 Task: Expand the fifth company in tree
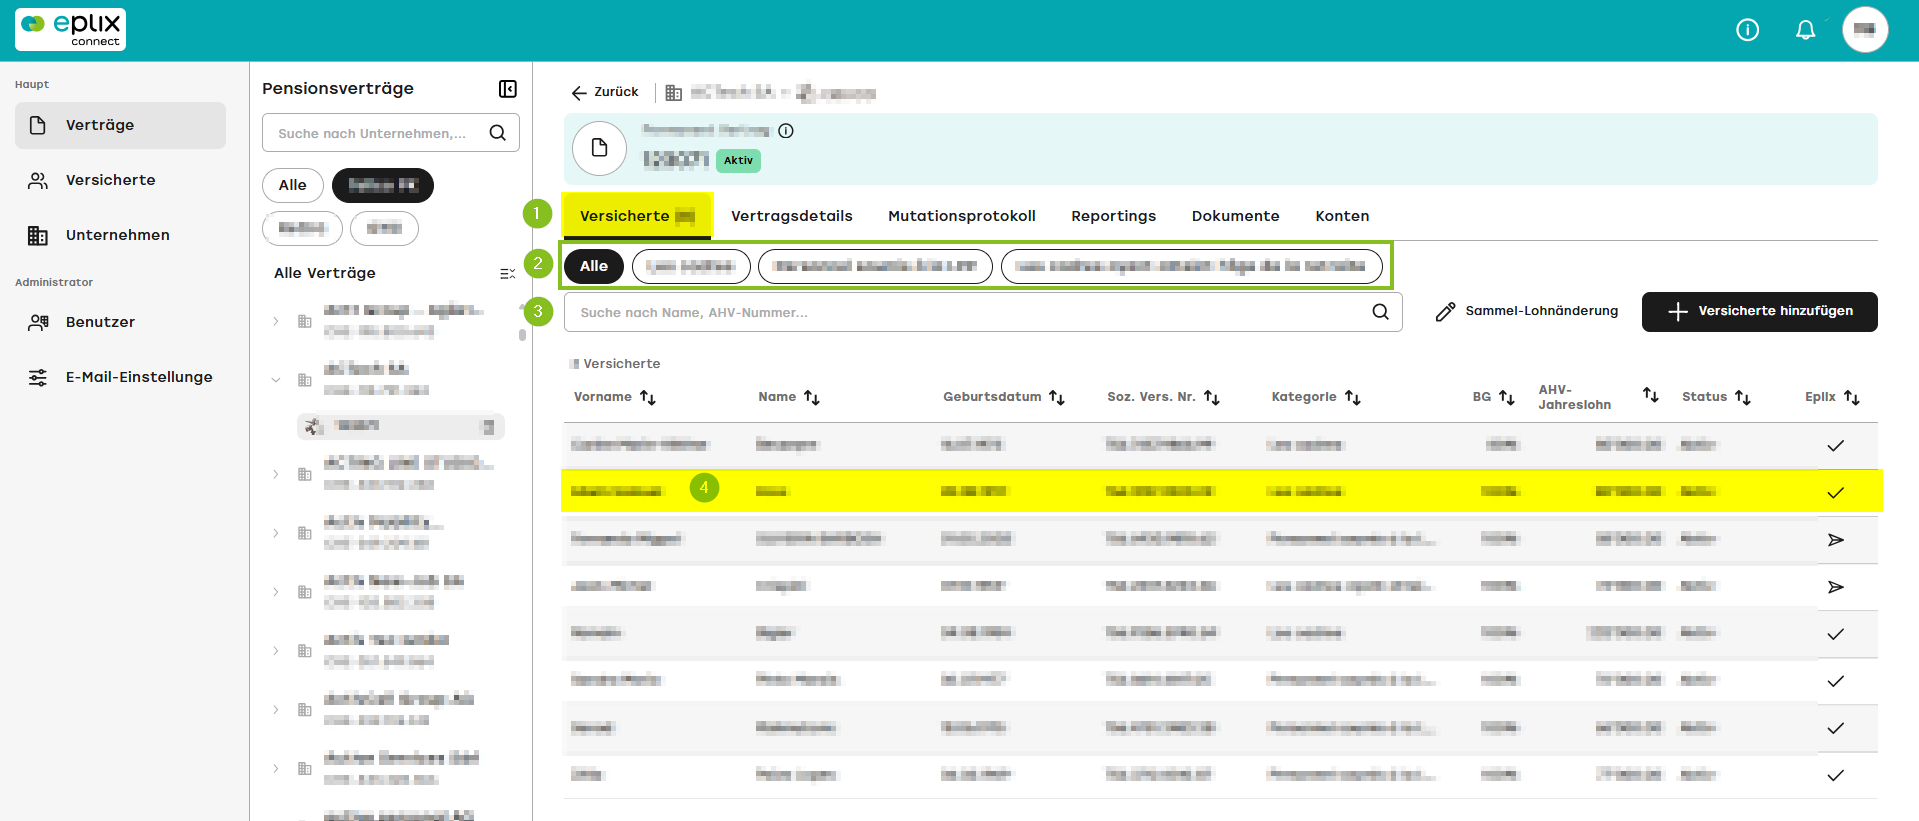coord(276,592)
